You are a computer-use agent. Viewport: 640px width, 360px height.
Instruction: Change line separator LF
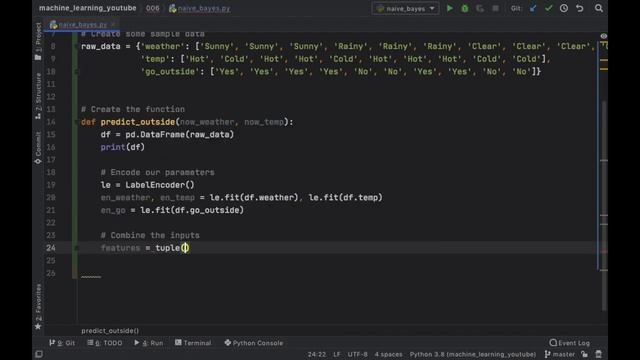[x=337, y=354]
